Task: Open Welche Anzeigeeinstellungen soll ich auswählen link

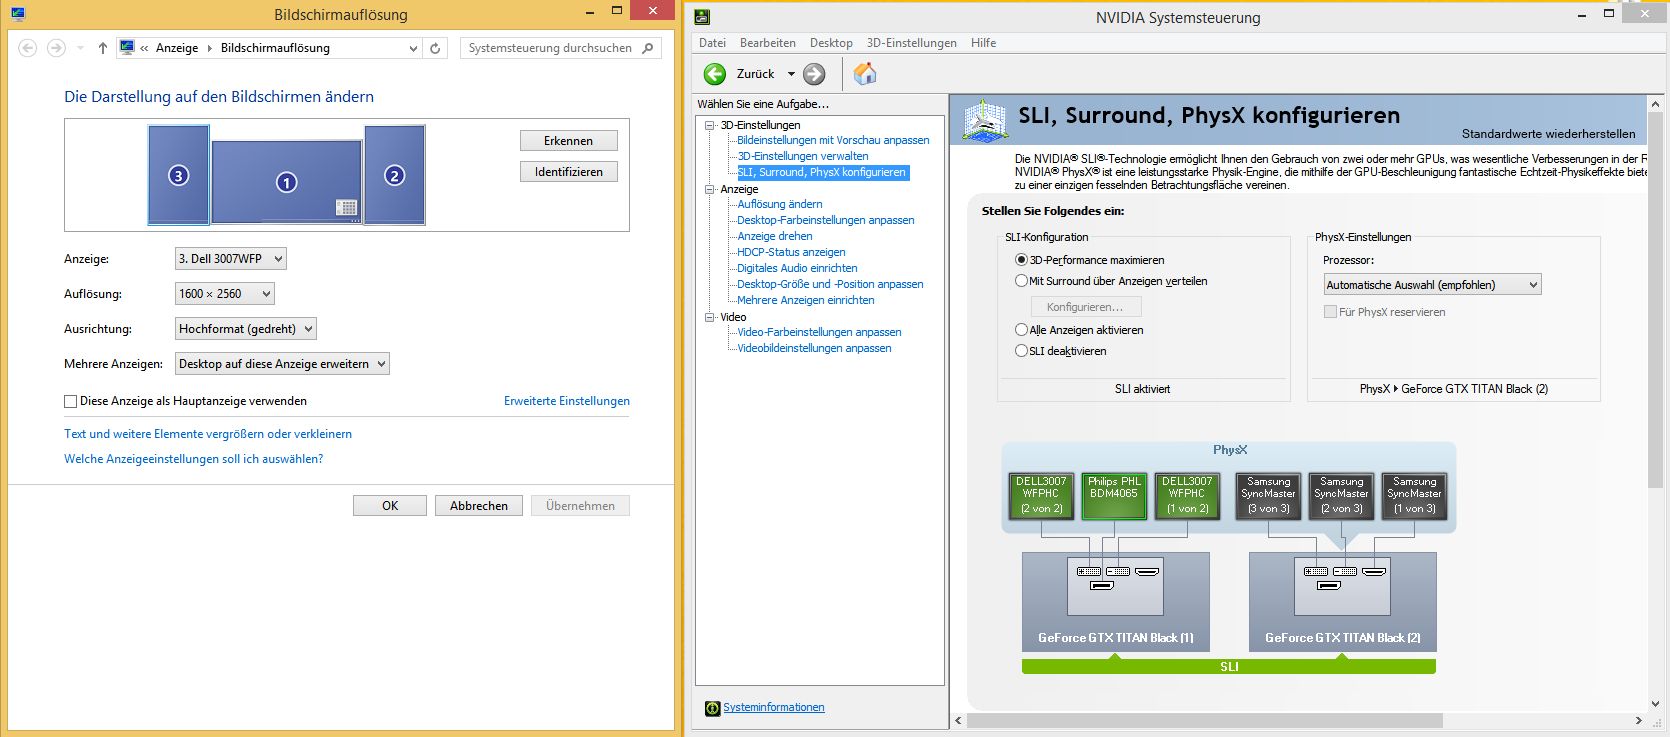Action: (x=194, y=459)
